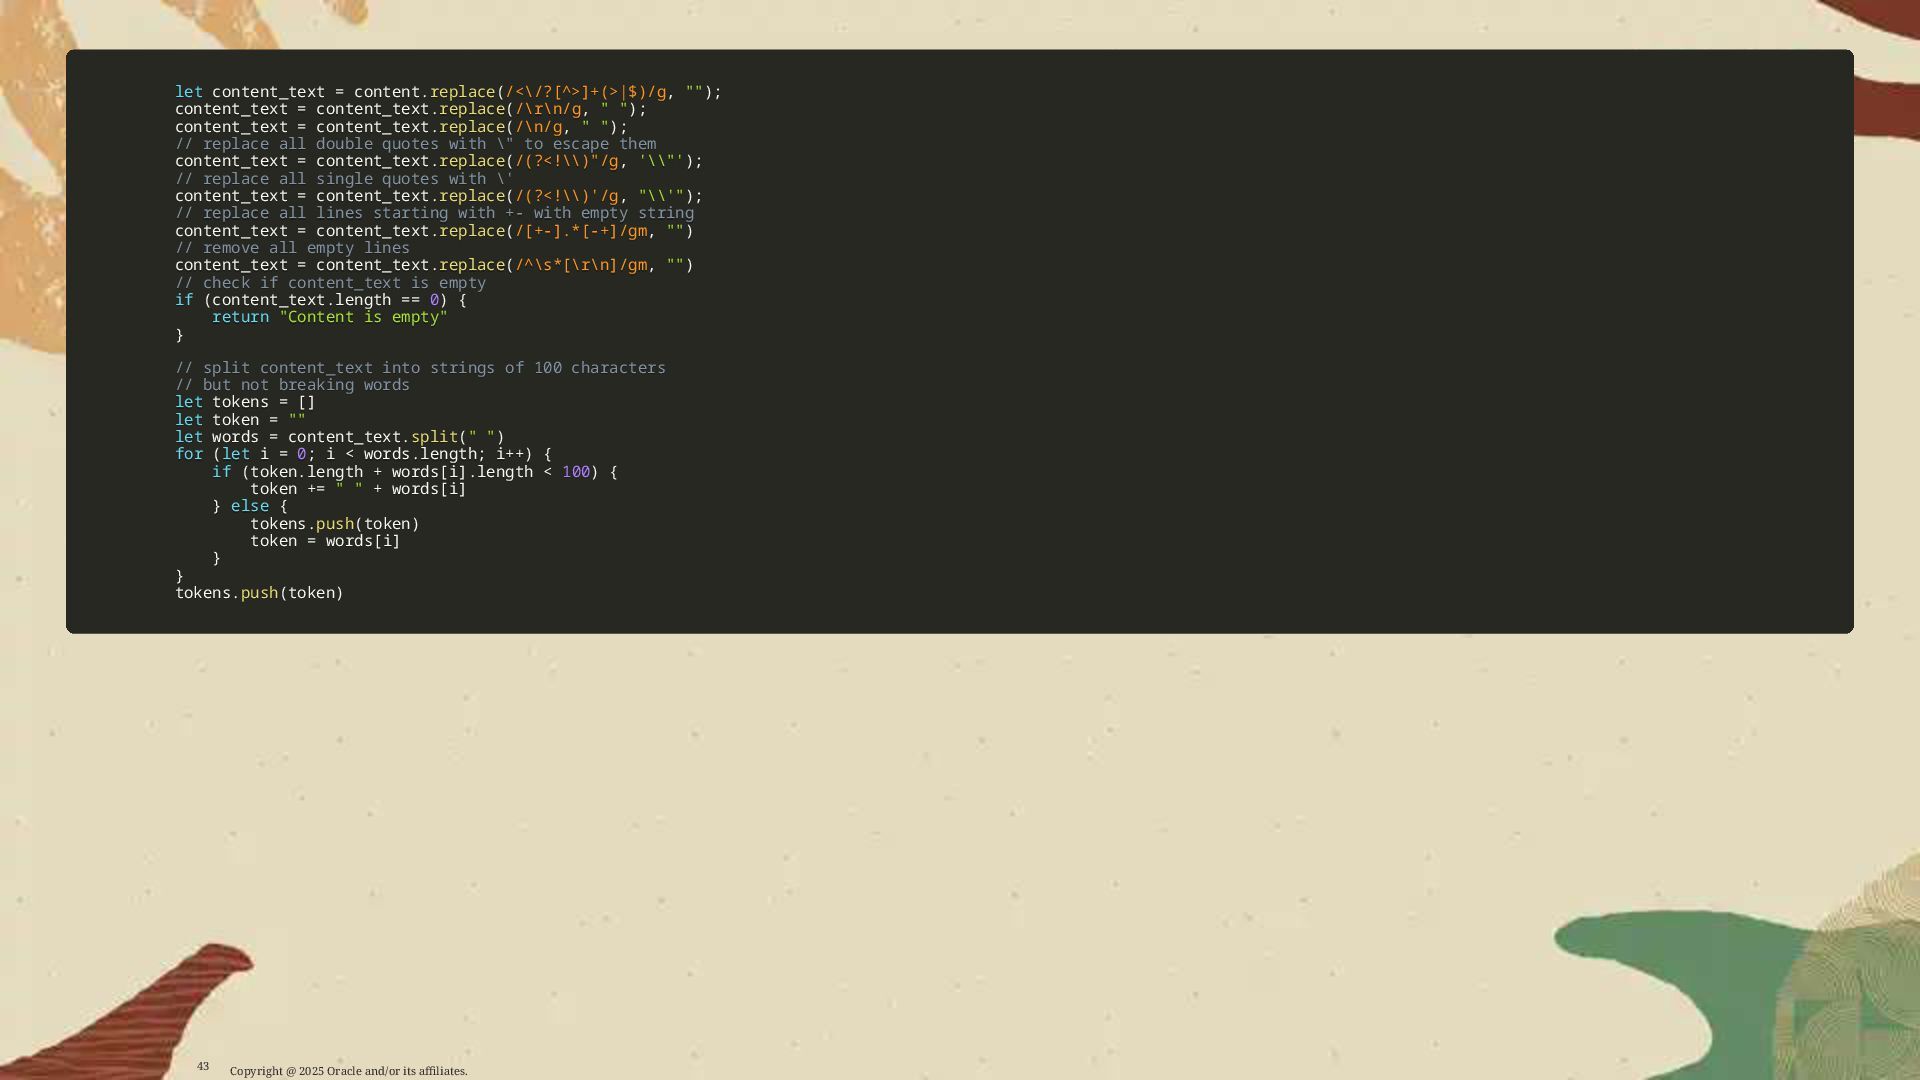Click the number 100 in the if condition
Image resolution: width=1920 pixels, height=1080 pixels.
coord(576,472)
